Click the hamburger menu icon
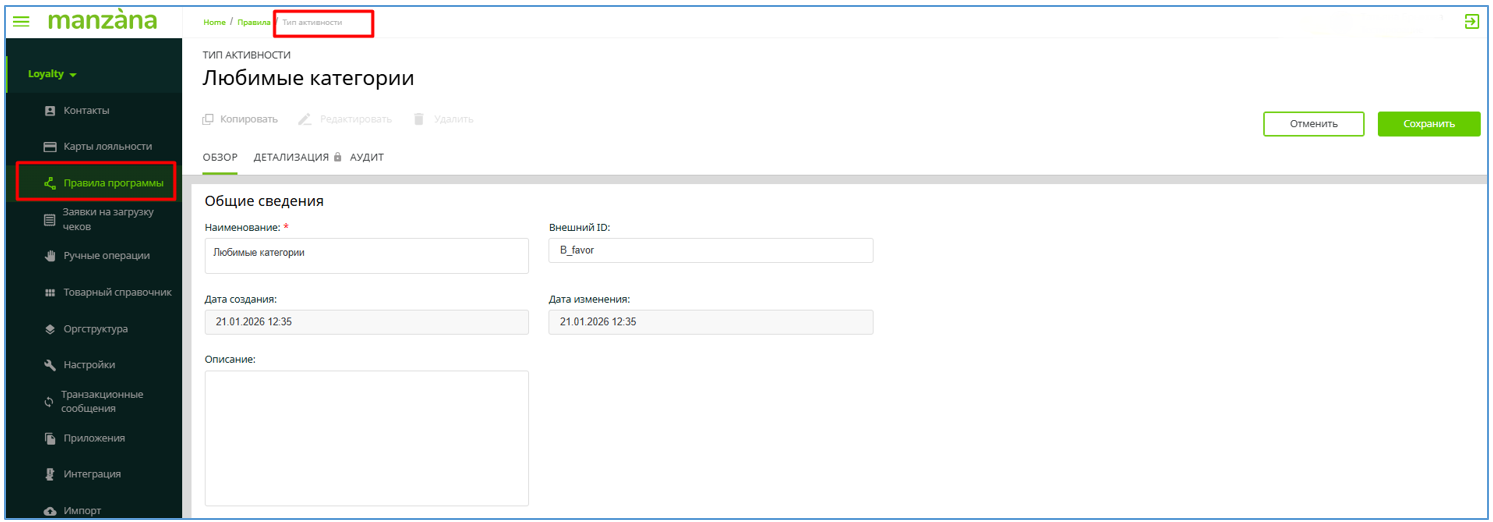The width and height of the screenshot is (1493, 522). (21, 21)
